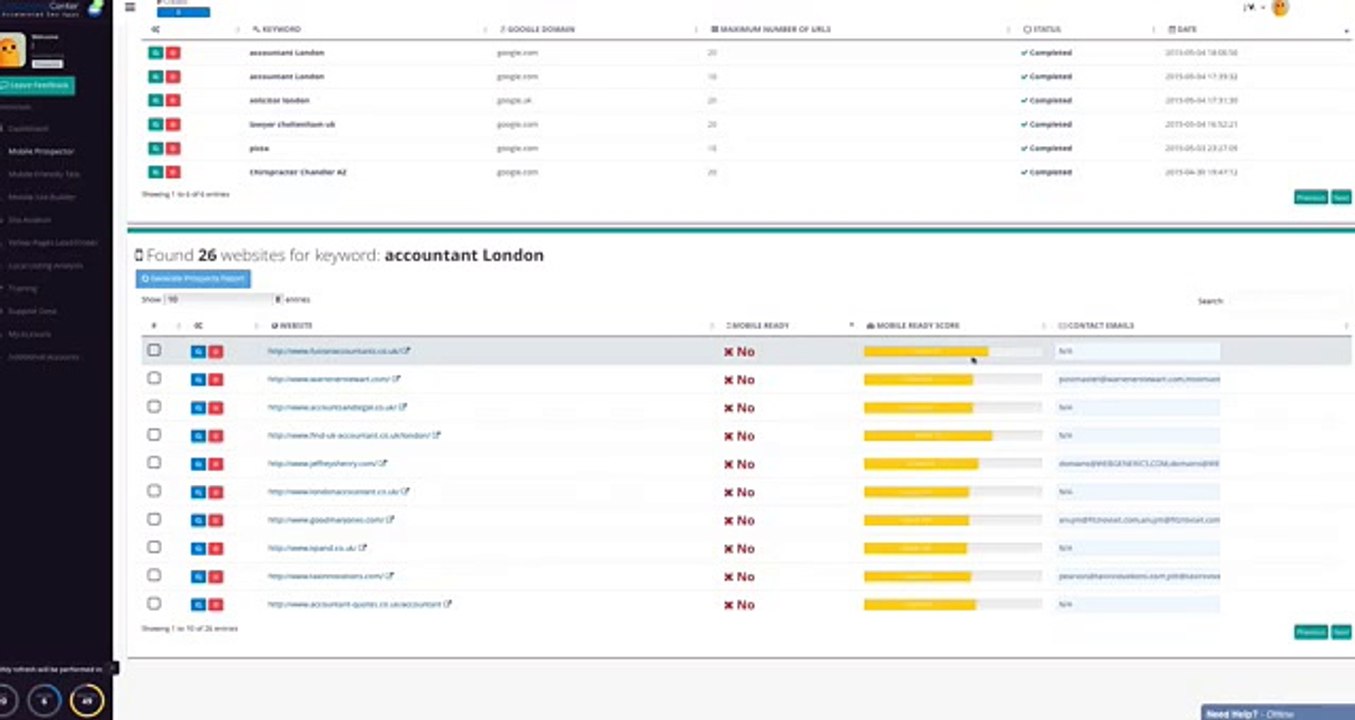This screenshot has height=720, width=1355.
Task: Select checkbox for accountant-quotes.co.uk row
Action: [154, 604]
